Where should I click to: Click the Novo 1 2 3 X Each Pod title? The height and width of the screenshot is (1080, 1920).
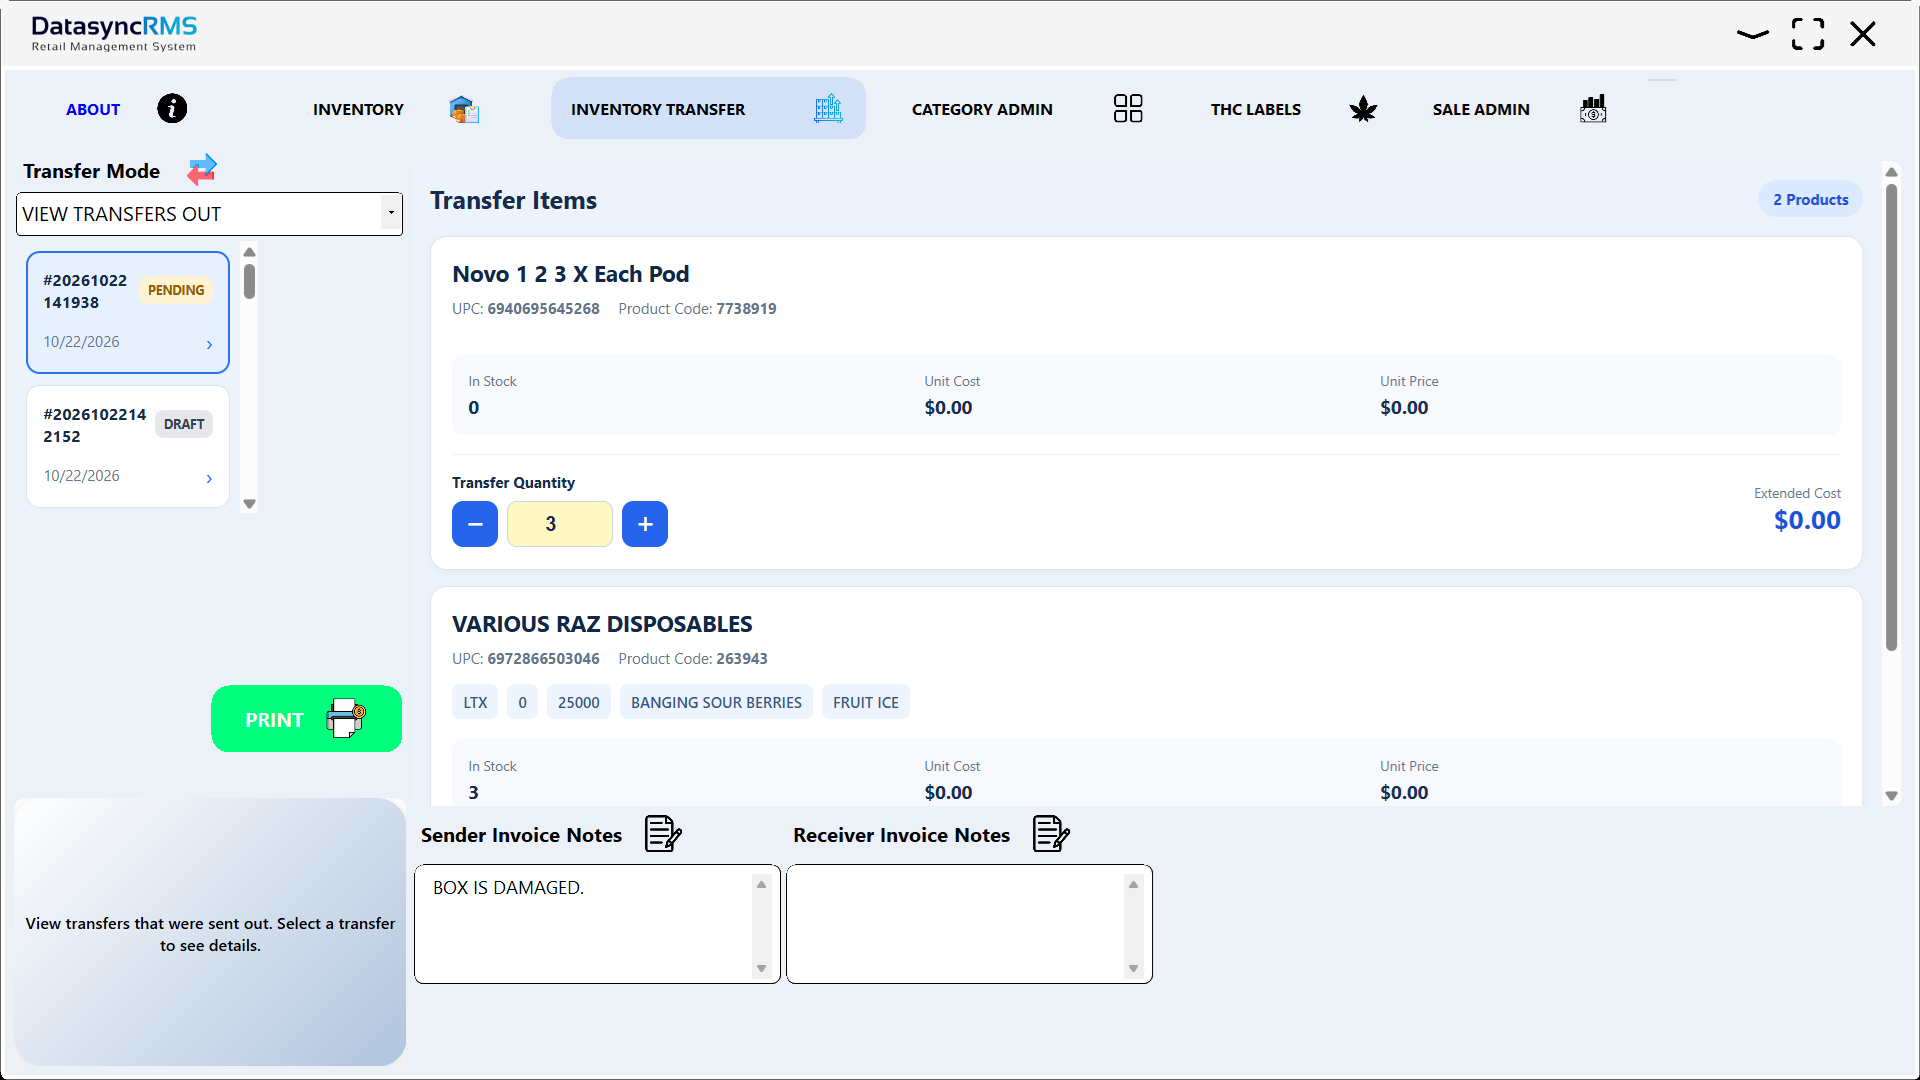tap(570, 274)
